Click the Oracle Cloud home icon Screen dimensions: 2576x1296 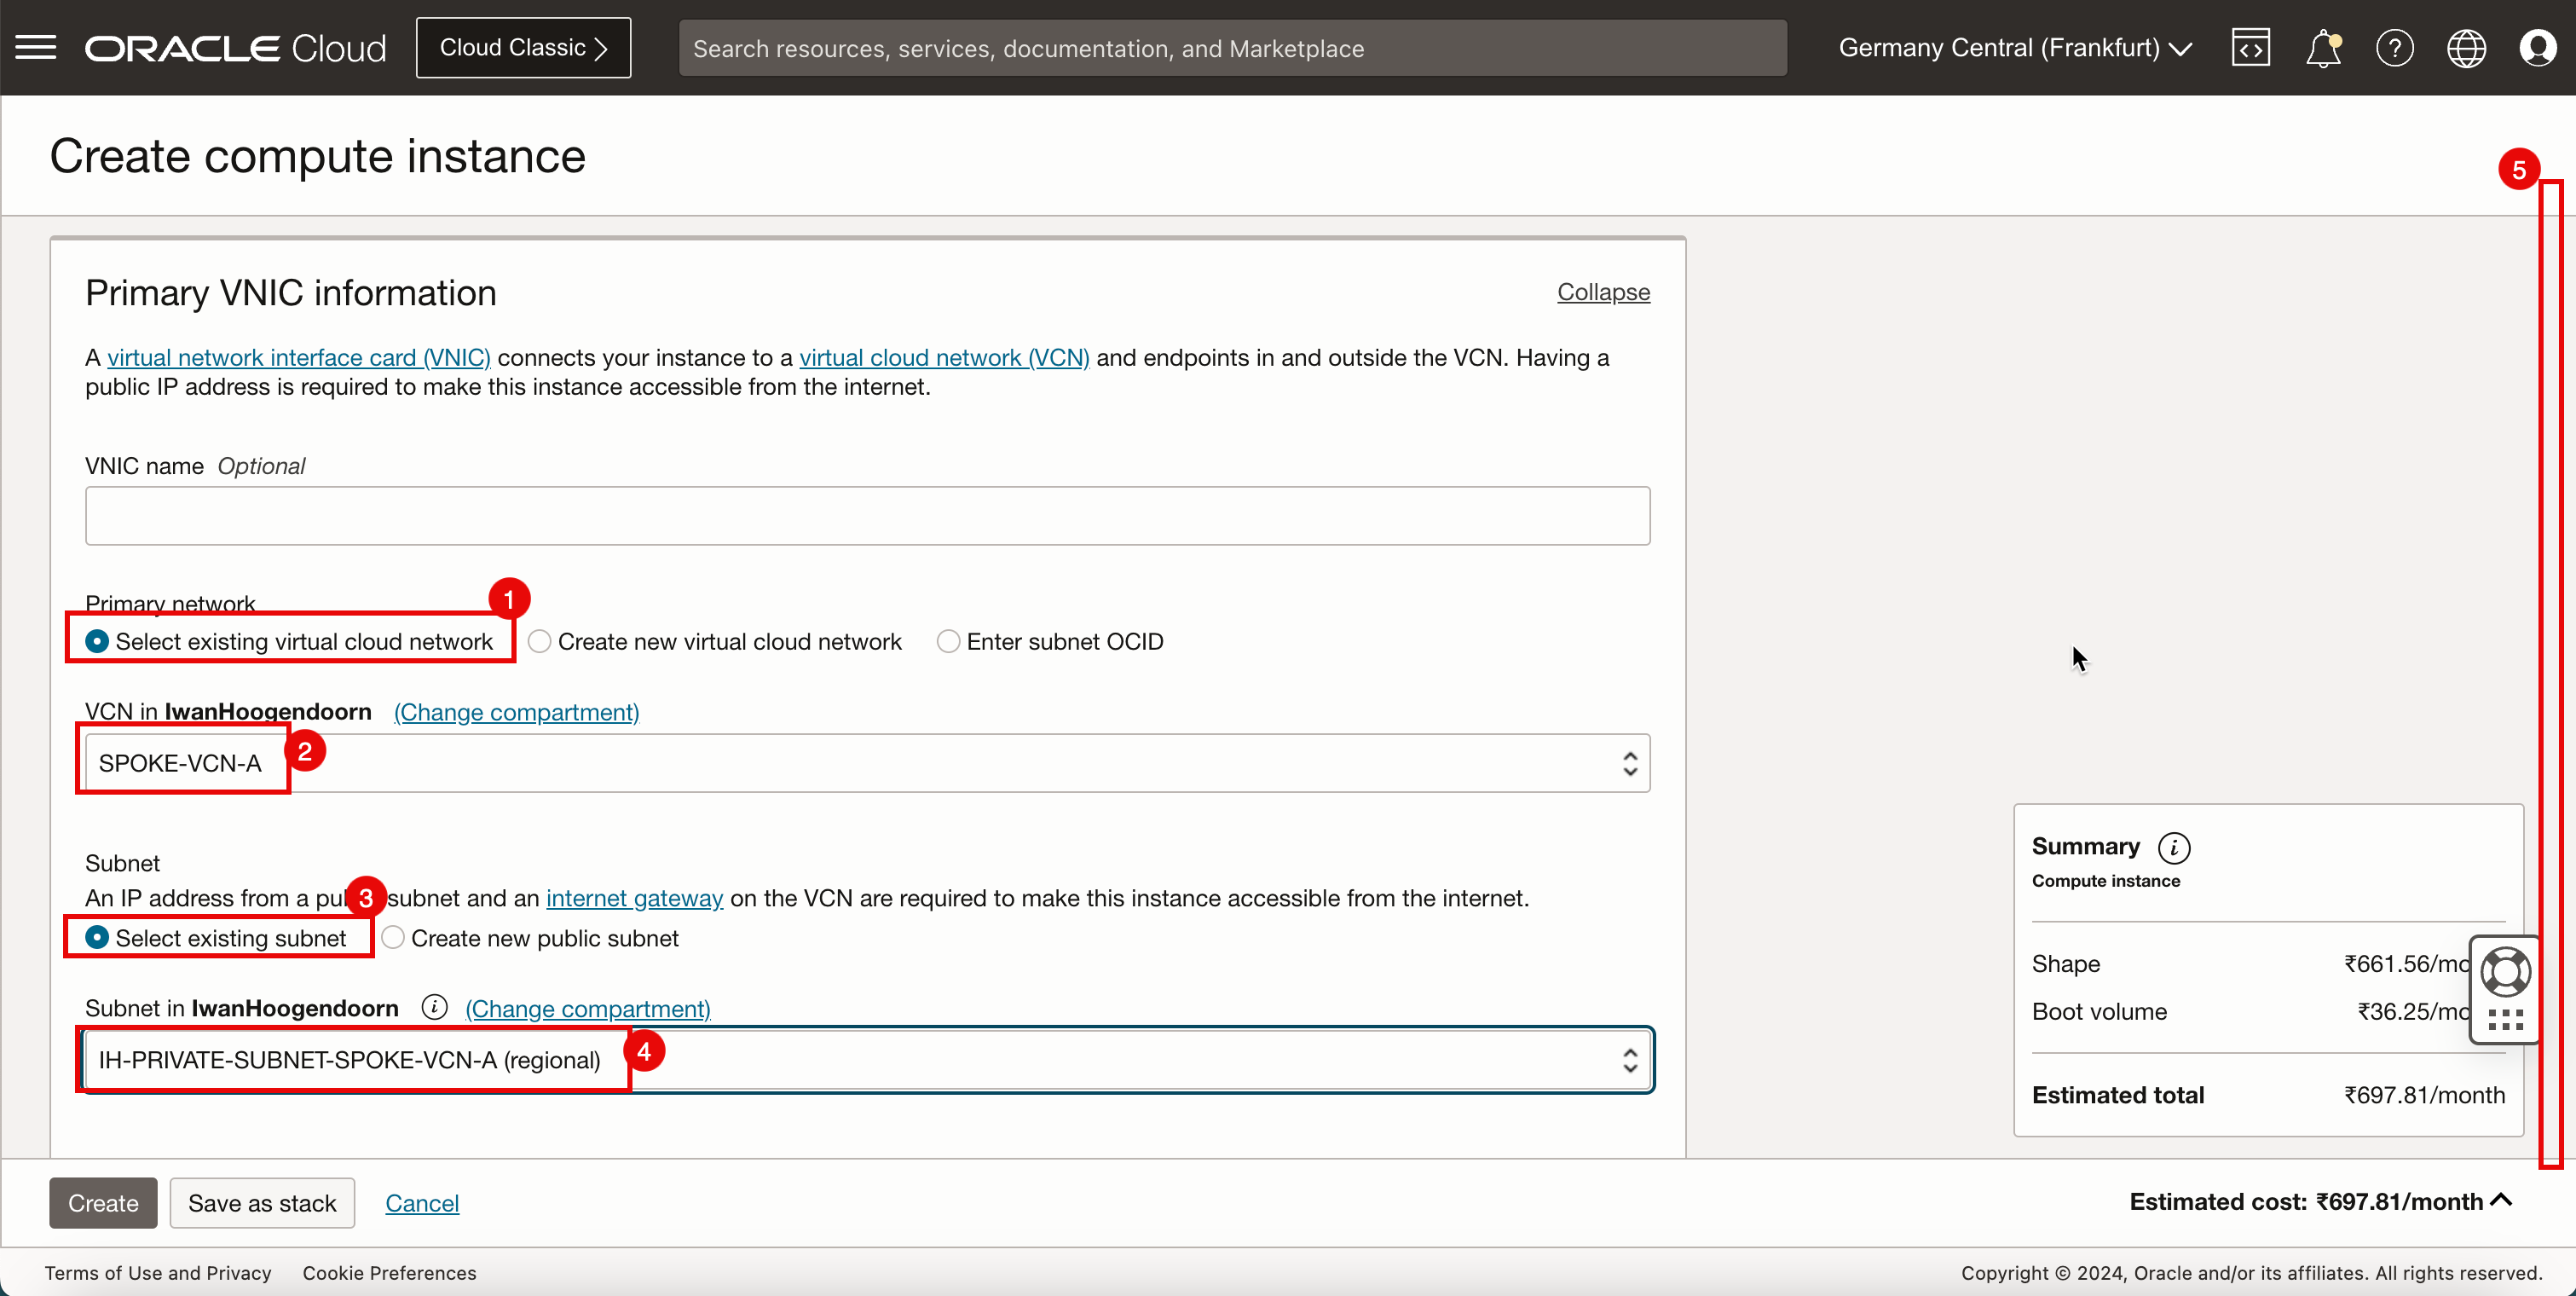point(236,48)
